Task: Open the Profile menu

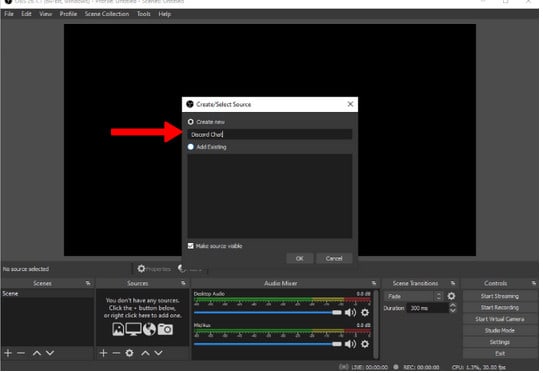Action: click(68, 14)
